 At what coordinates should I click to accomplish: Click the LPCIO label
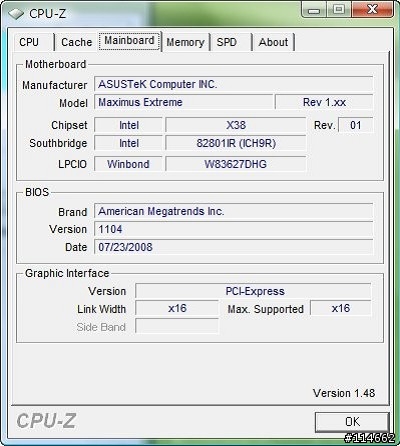tap(72, 164)
